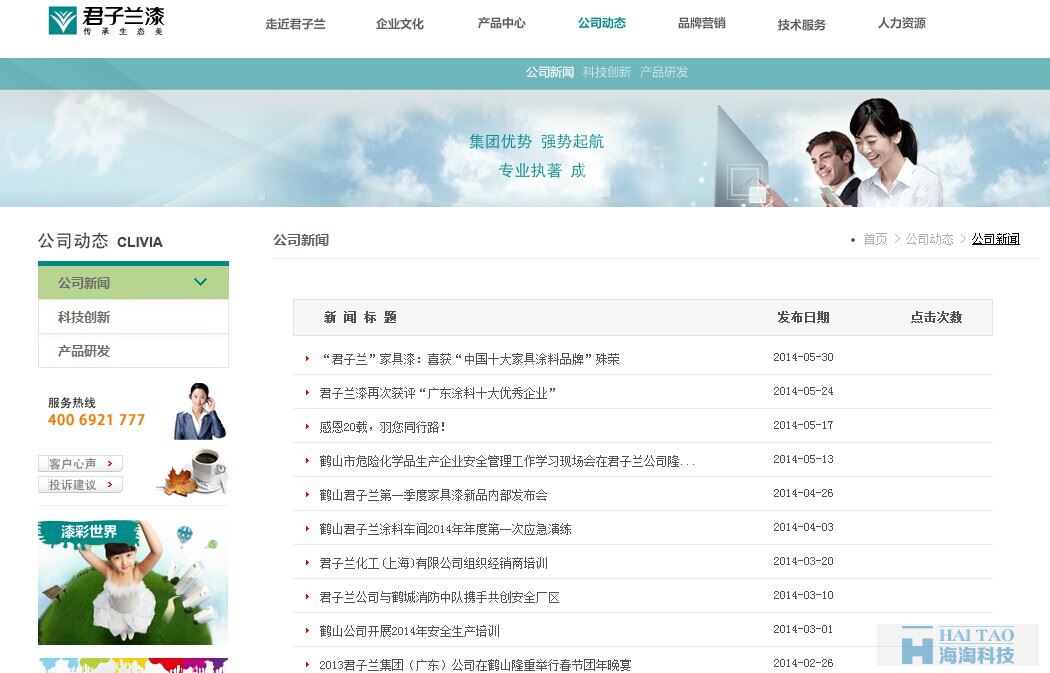Click the 公司动态 CLIVIA sidebar heading
Viewport: 1050px width, 673px height.
point(100,241)
